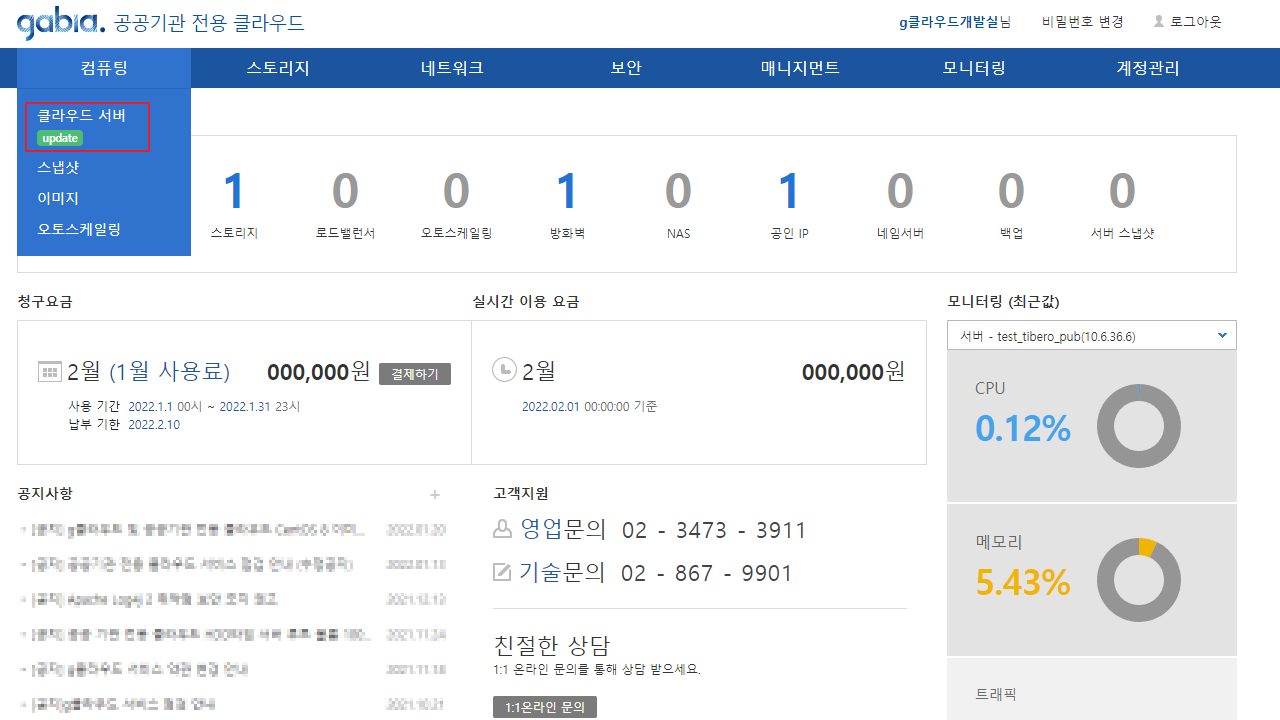1280x720 pixels.
Task: Open the 모니터링 top menu
Action: pyautogui.click(x=974, y=68)
